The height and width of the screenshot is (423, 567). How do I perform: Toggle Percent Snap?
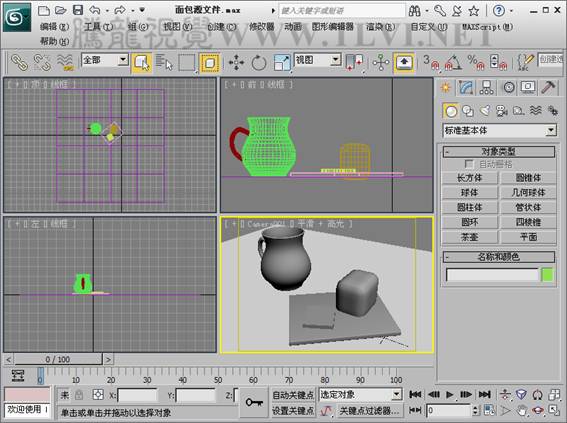coord(476,63)
